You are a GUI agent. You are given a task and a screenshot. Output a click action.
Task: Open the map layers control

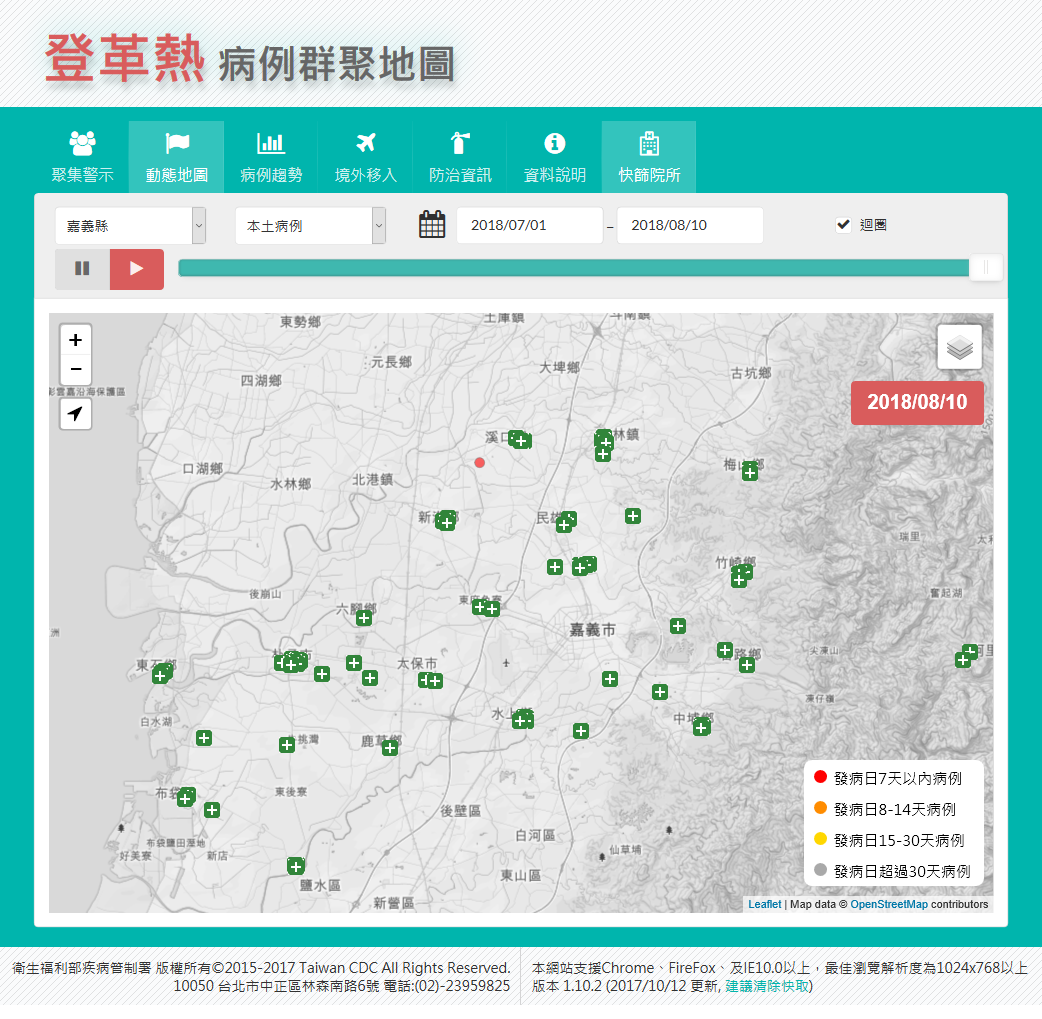(959, 348)
